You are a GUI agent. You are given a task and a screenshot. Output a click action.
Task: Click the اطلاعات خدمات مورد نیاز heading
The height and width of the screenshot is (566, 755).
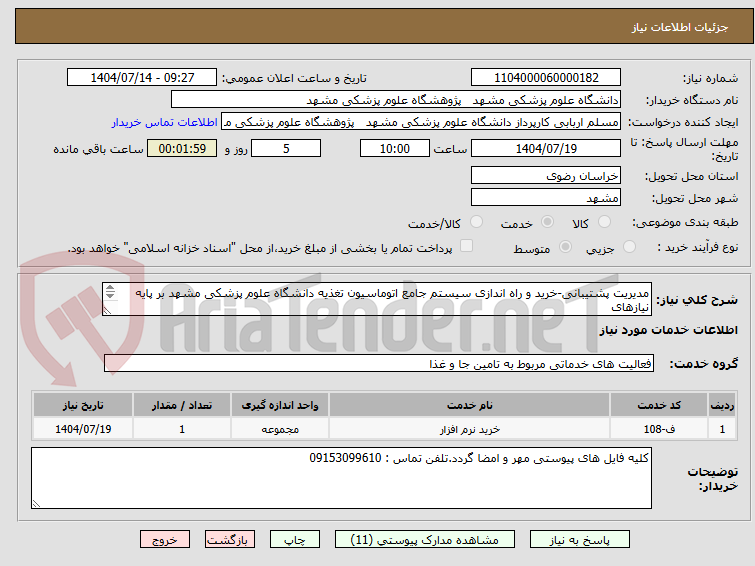click(x=668, y=330)
